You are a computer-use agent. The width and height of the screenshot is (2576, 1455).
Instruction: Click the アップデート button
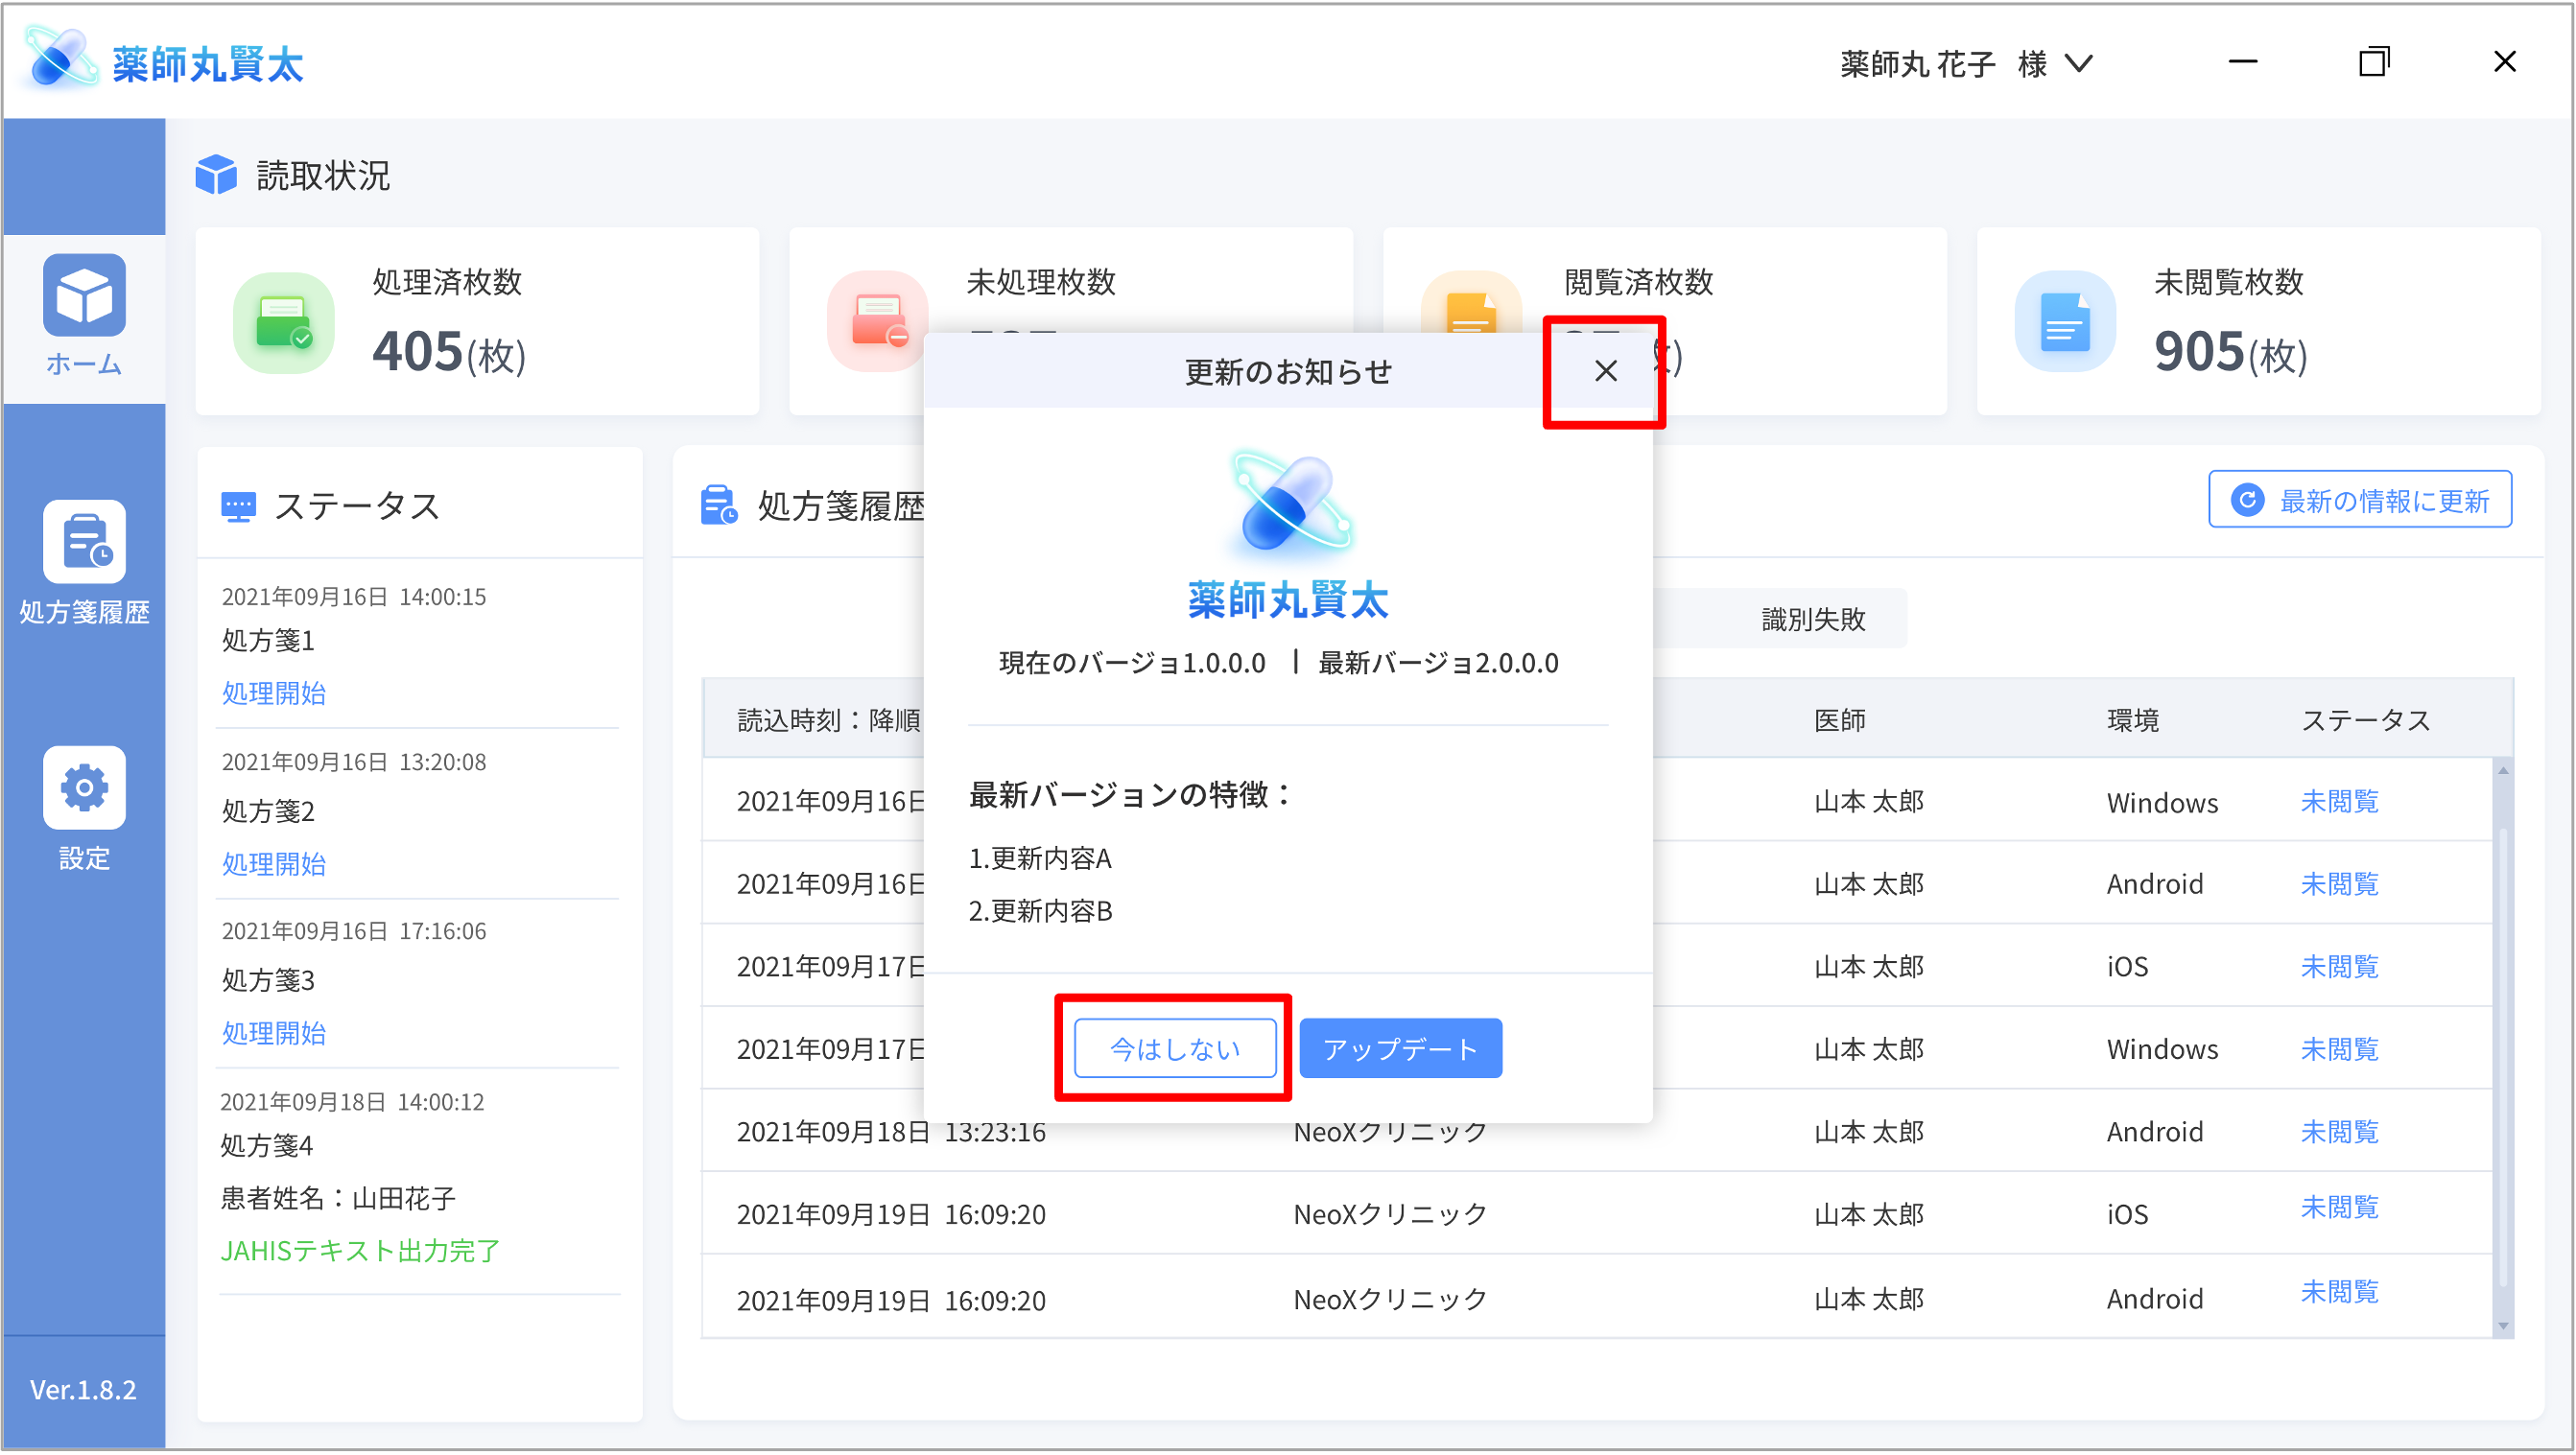coord(1400,1048)
